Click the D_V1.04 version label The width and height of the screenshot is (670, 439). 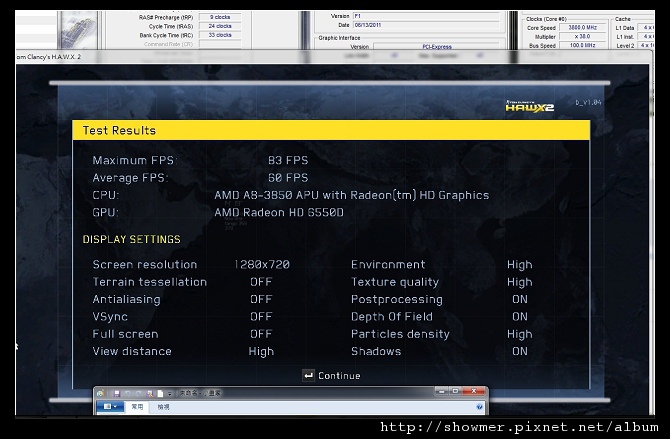(588, 103)
